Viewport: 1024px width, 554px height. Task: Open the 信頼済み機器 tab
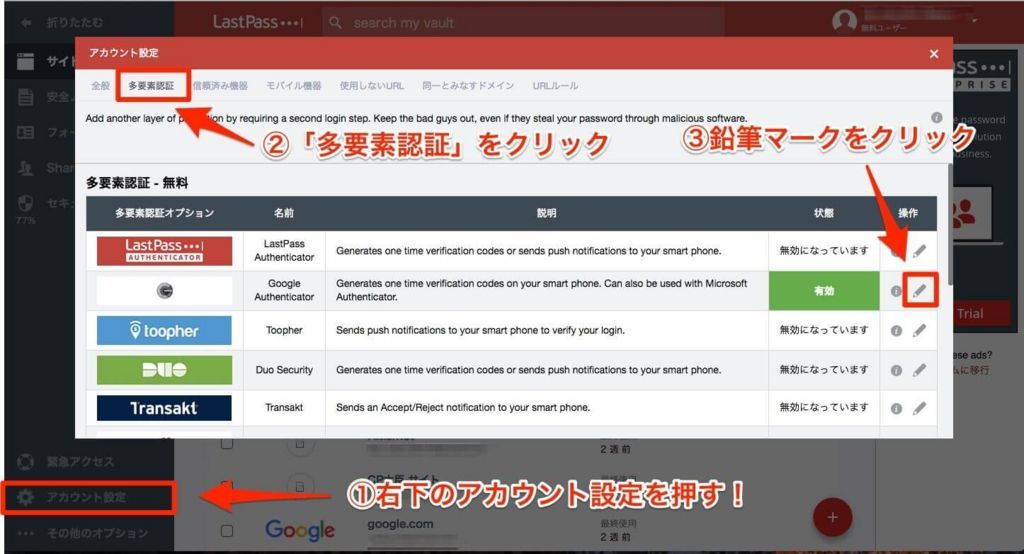coord(220,86)
